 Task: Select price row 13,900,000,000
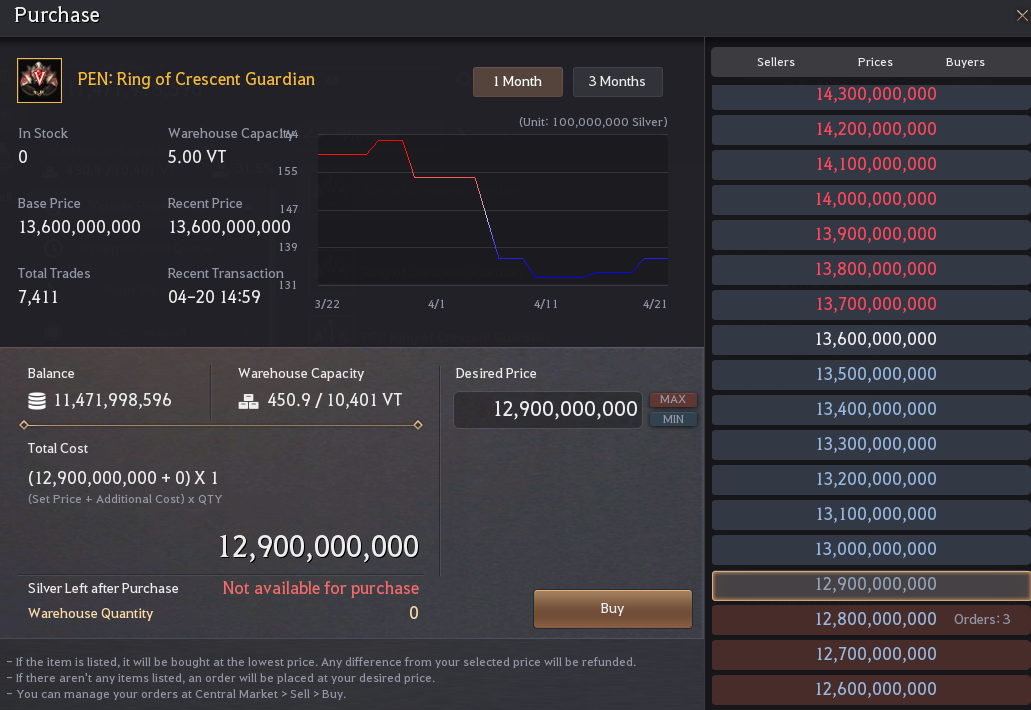click(871, 235)
